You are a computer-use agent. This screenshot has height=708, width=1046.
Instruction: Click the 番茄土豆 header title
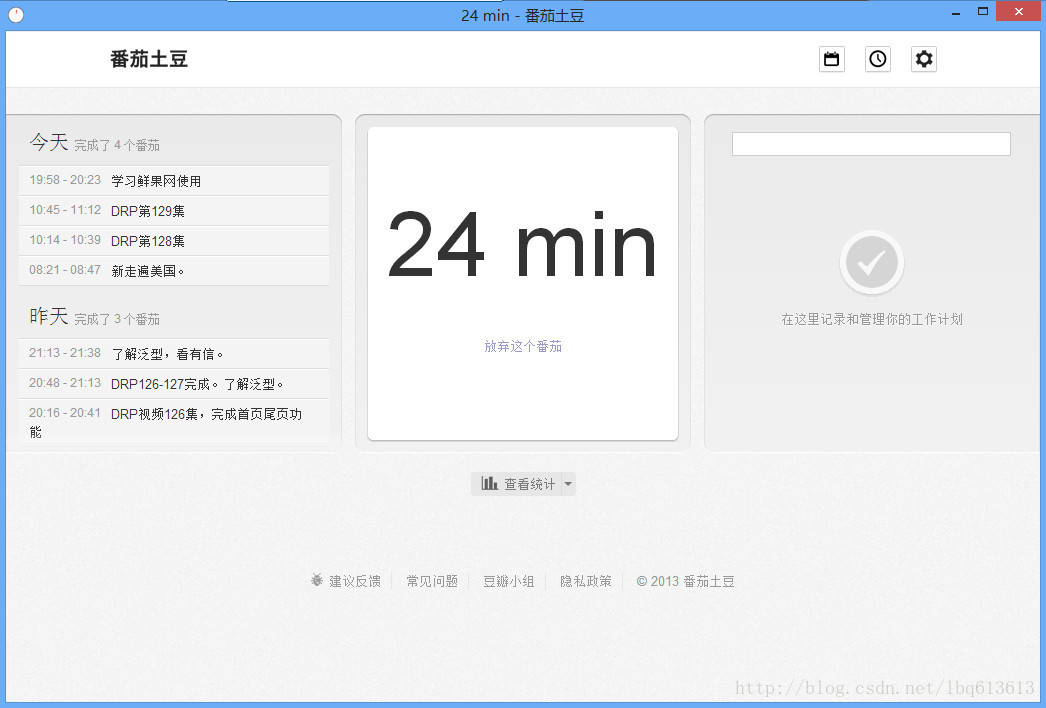tap(149, 59)
